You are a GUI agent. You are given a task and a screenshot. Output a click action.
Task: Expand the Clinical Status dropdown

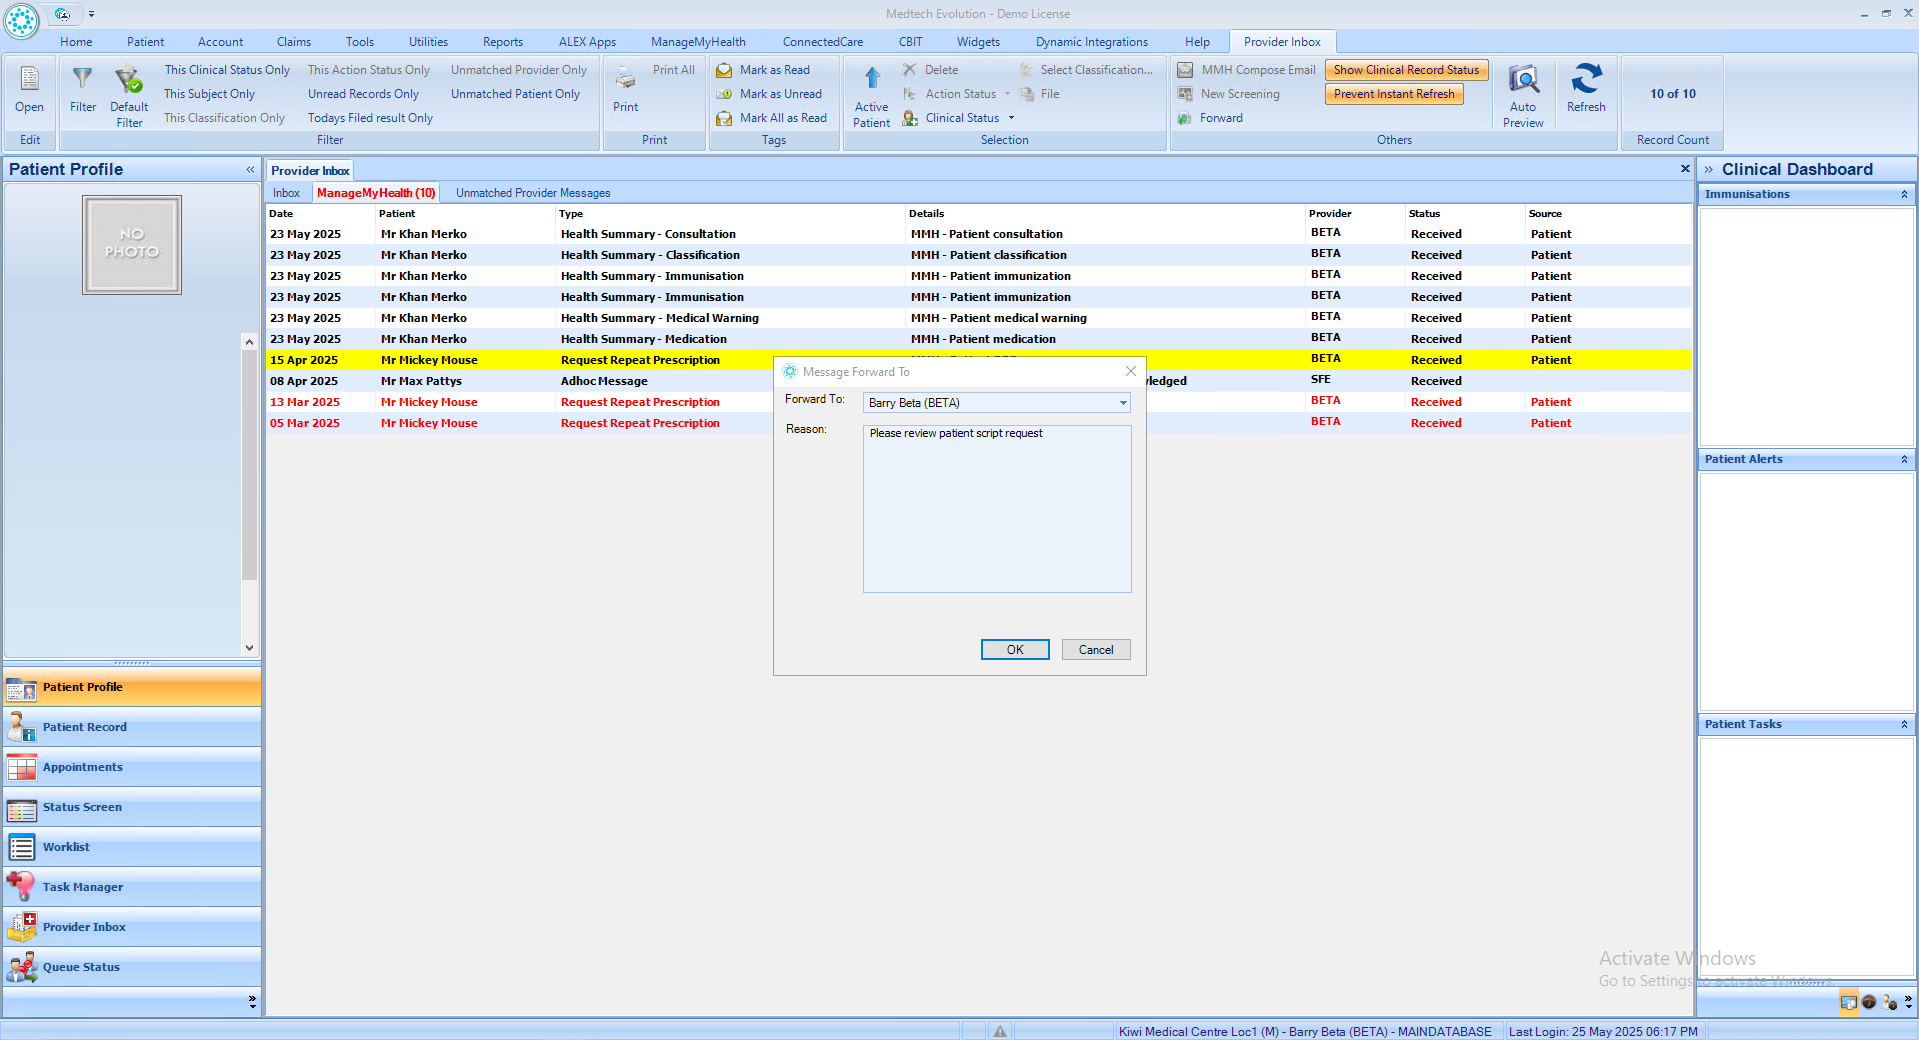point(1011,118)
